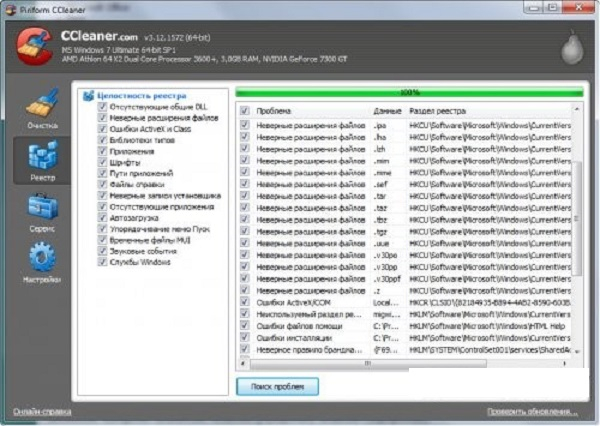Click the Неверные записи установщика option label
Viewport: 600px width, 426px height.
pyautogui.click(x=165, y=196)
